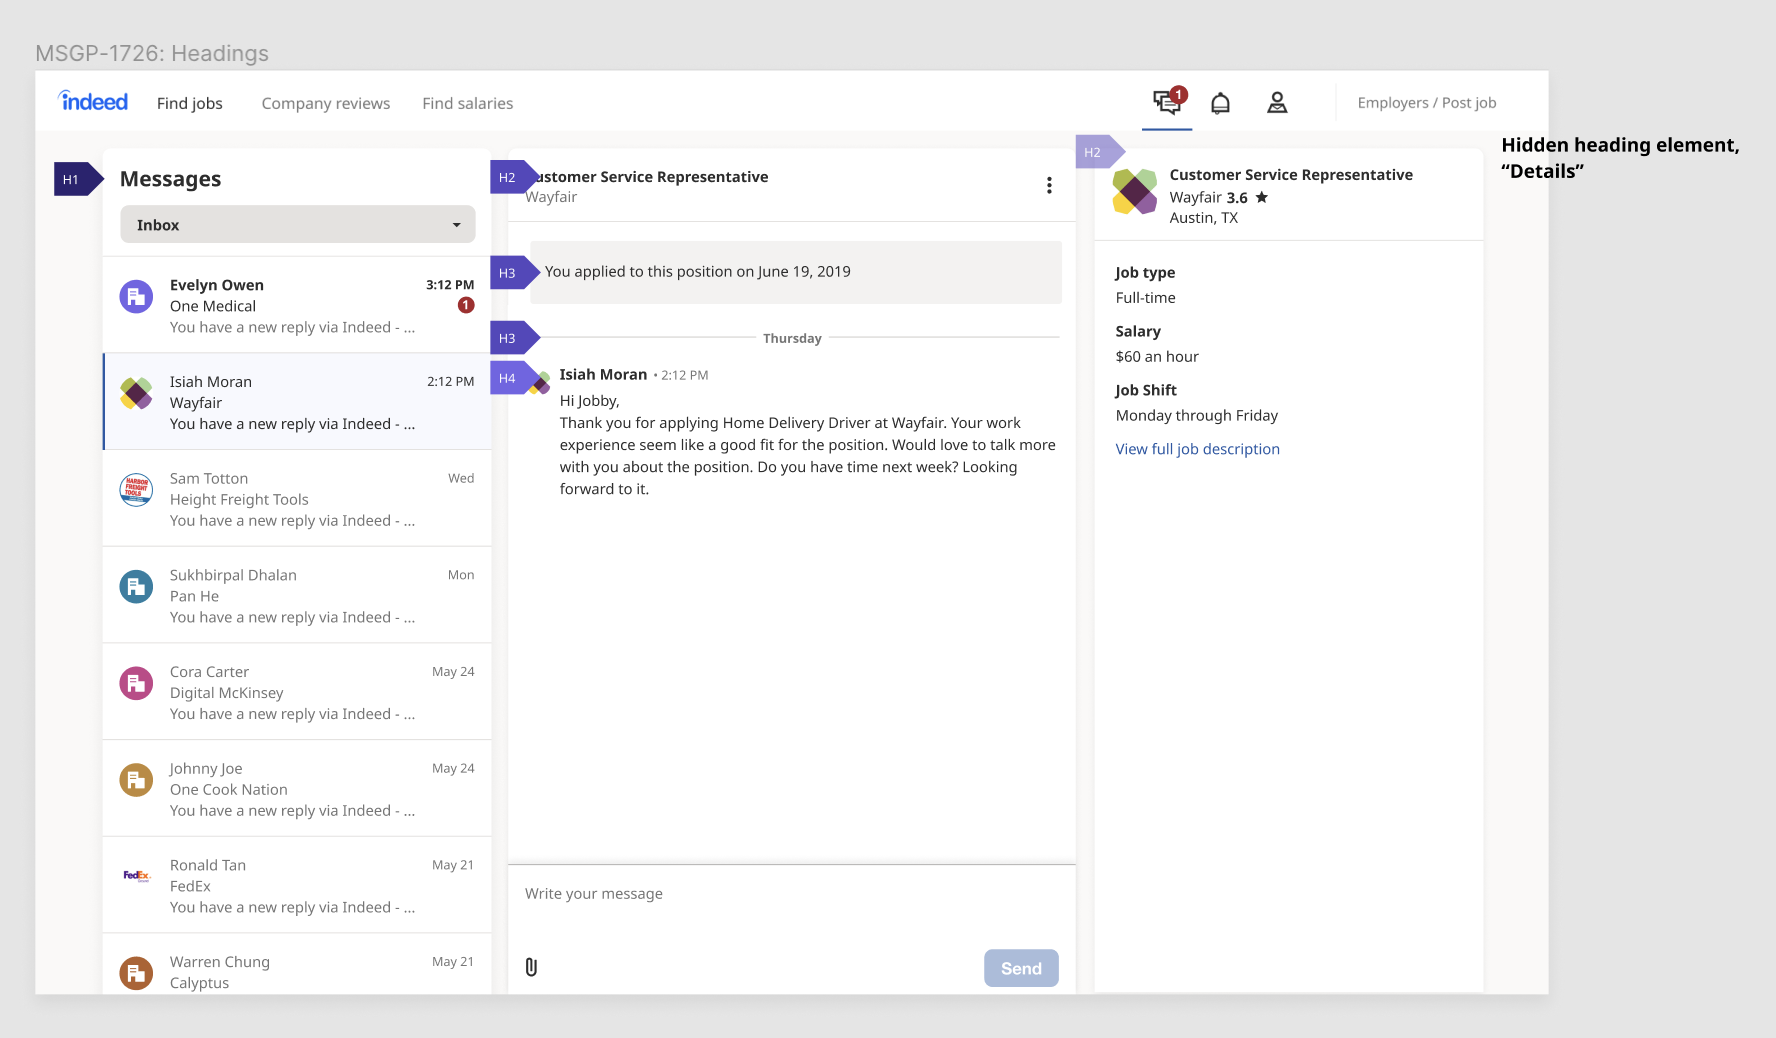Click Customer Service Representative title in details panel

pos(1291,175)
